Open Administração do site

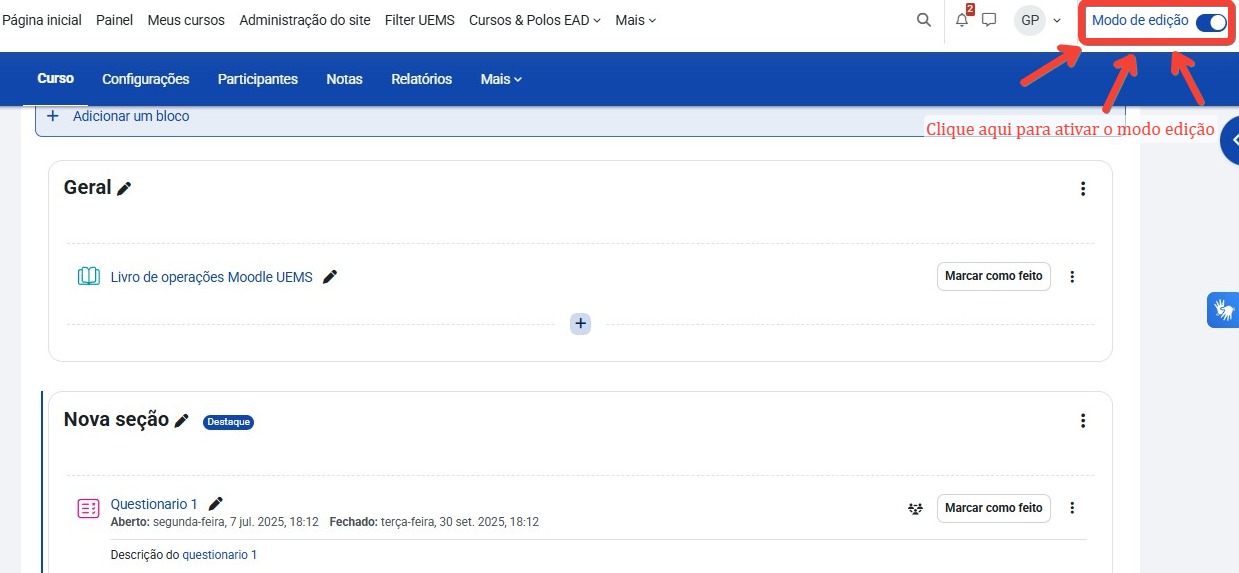pos(305,20)
